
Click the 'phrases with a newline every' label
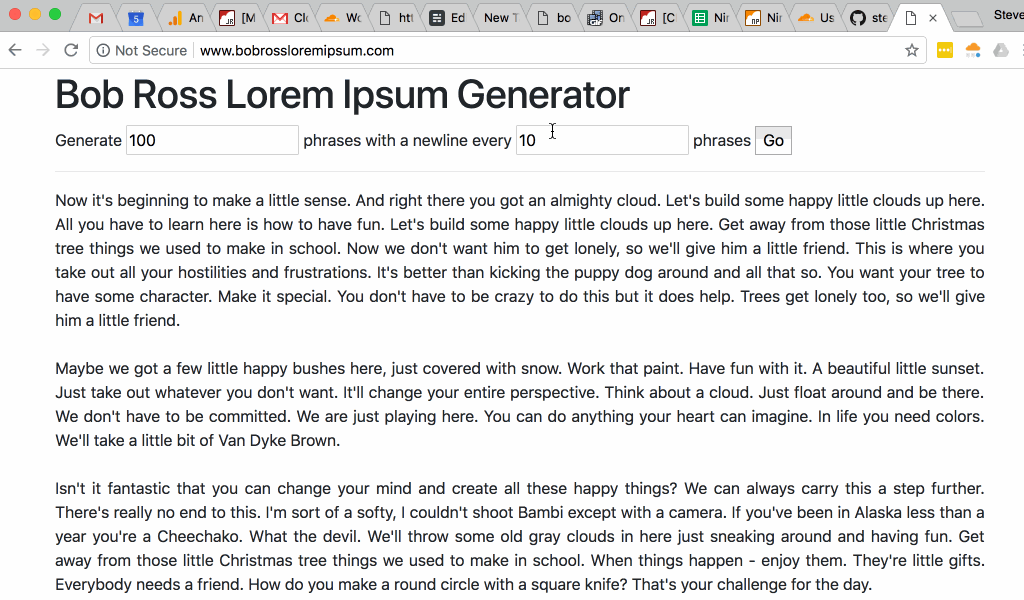pos(407,140)
